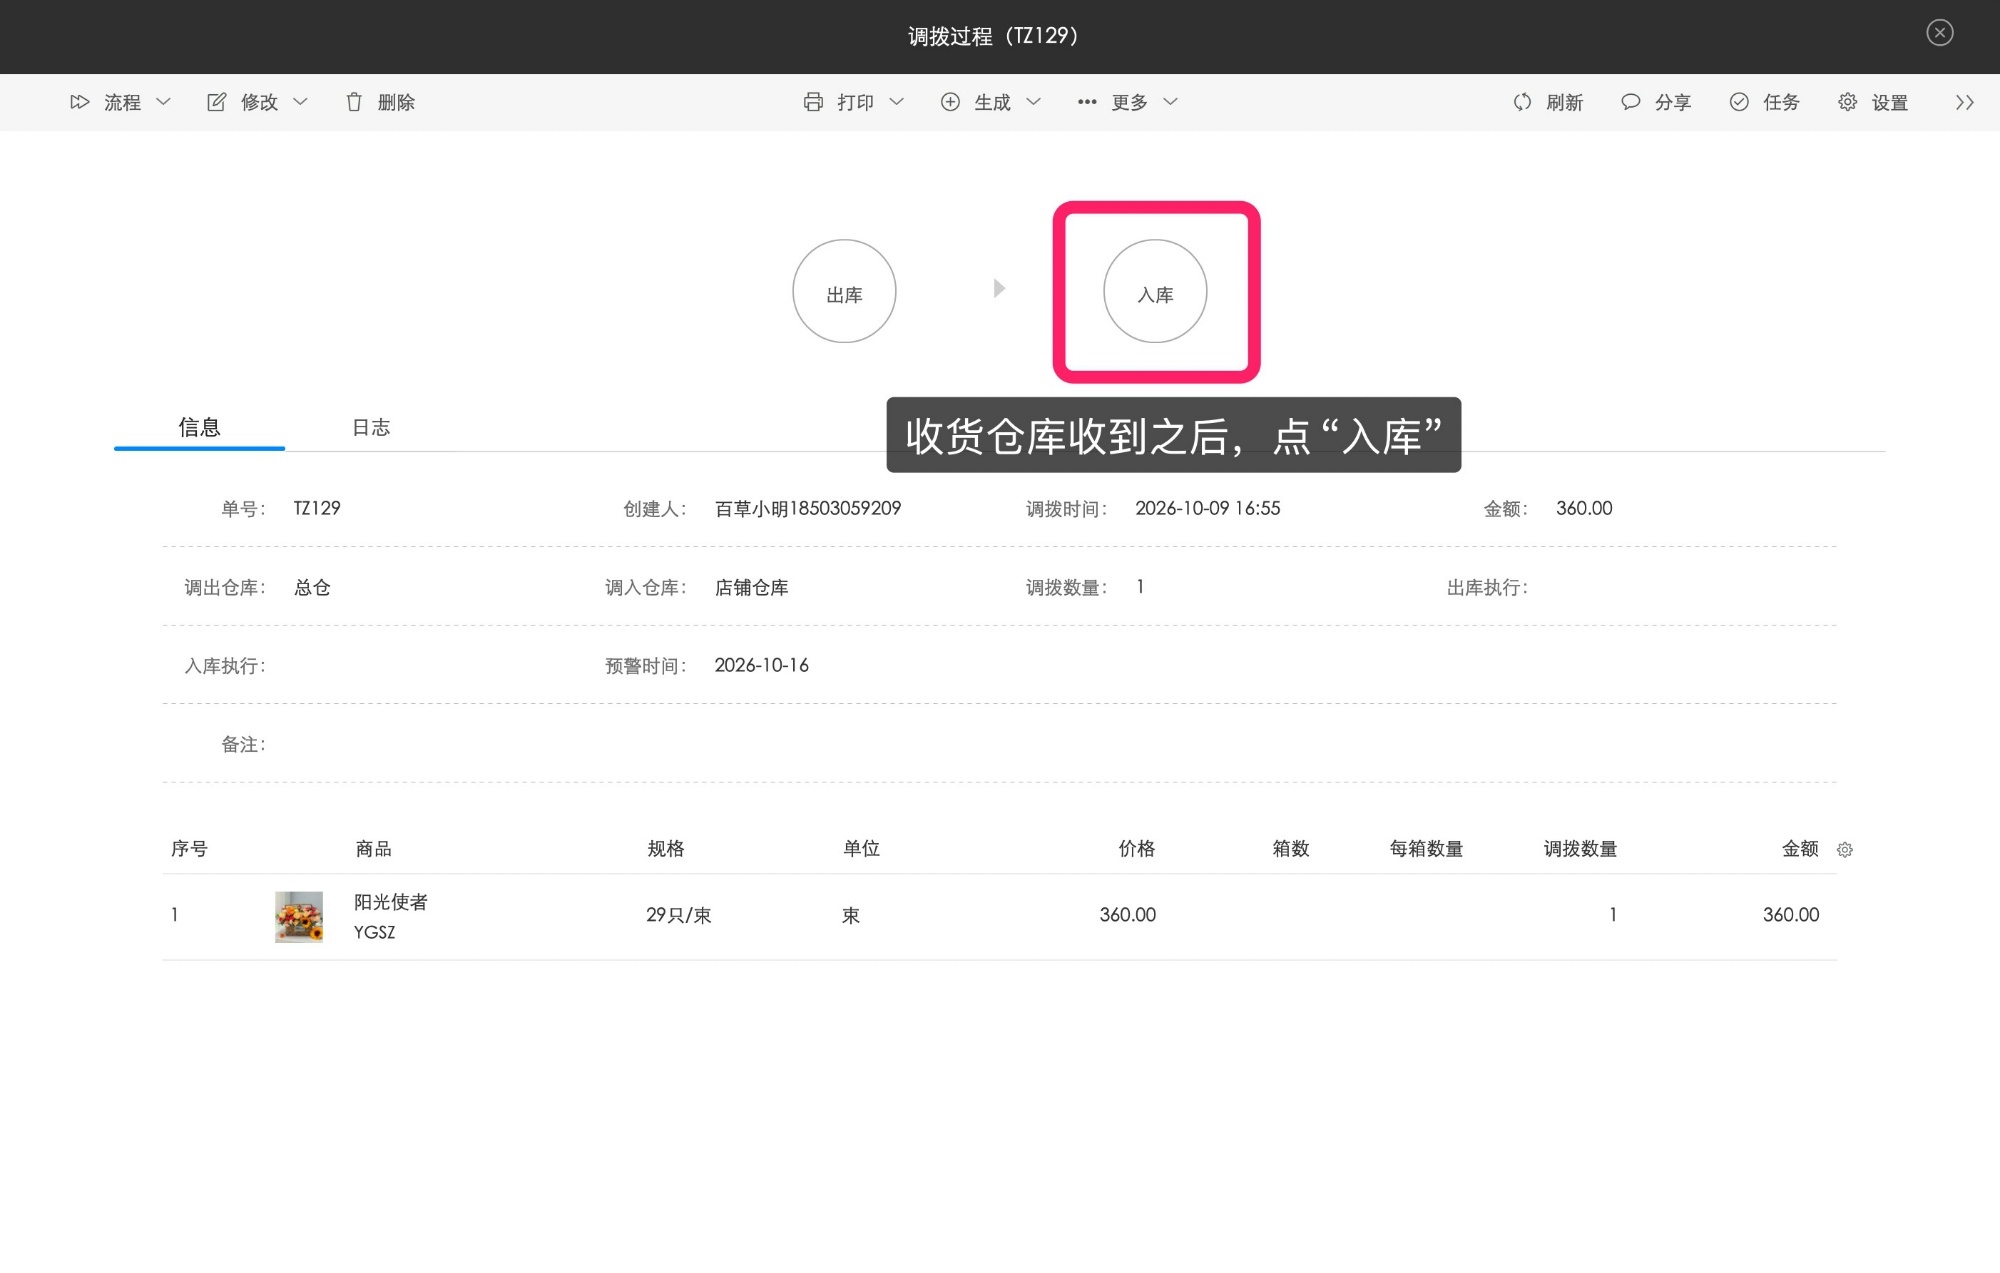Click the 店铺仓库 value
2000x1273 pixels.
(752, 587)
